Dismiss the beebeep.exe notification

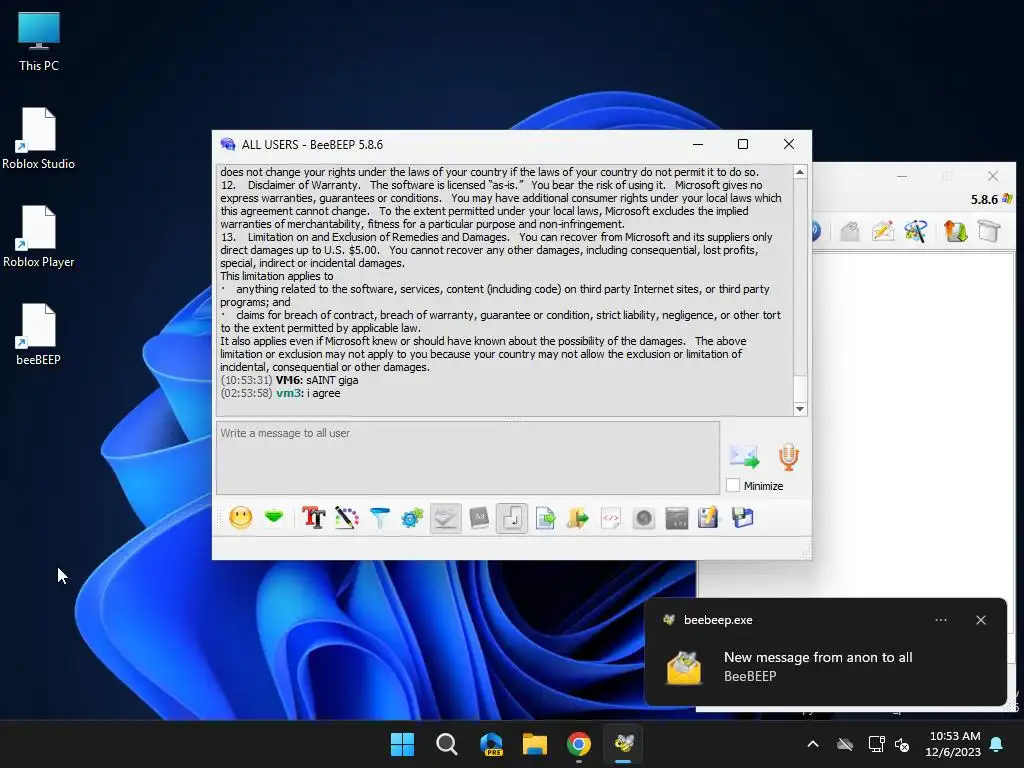[x=981, y=620]
